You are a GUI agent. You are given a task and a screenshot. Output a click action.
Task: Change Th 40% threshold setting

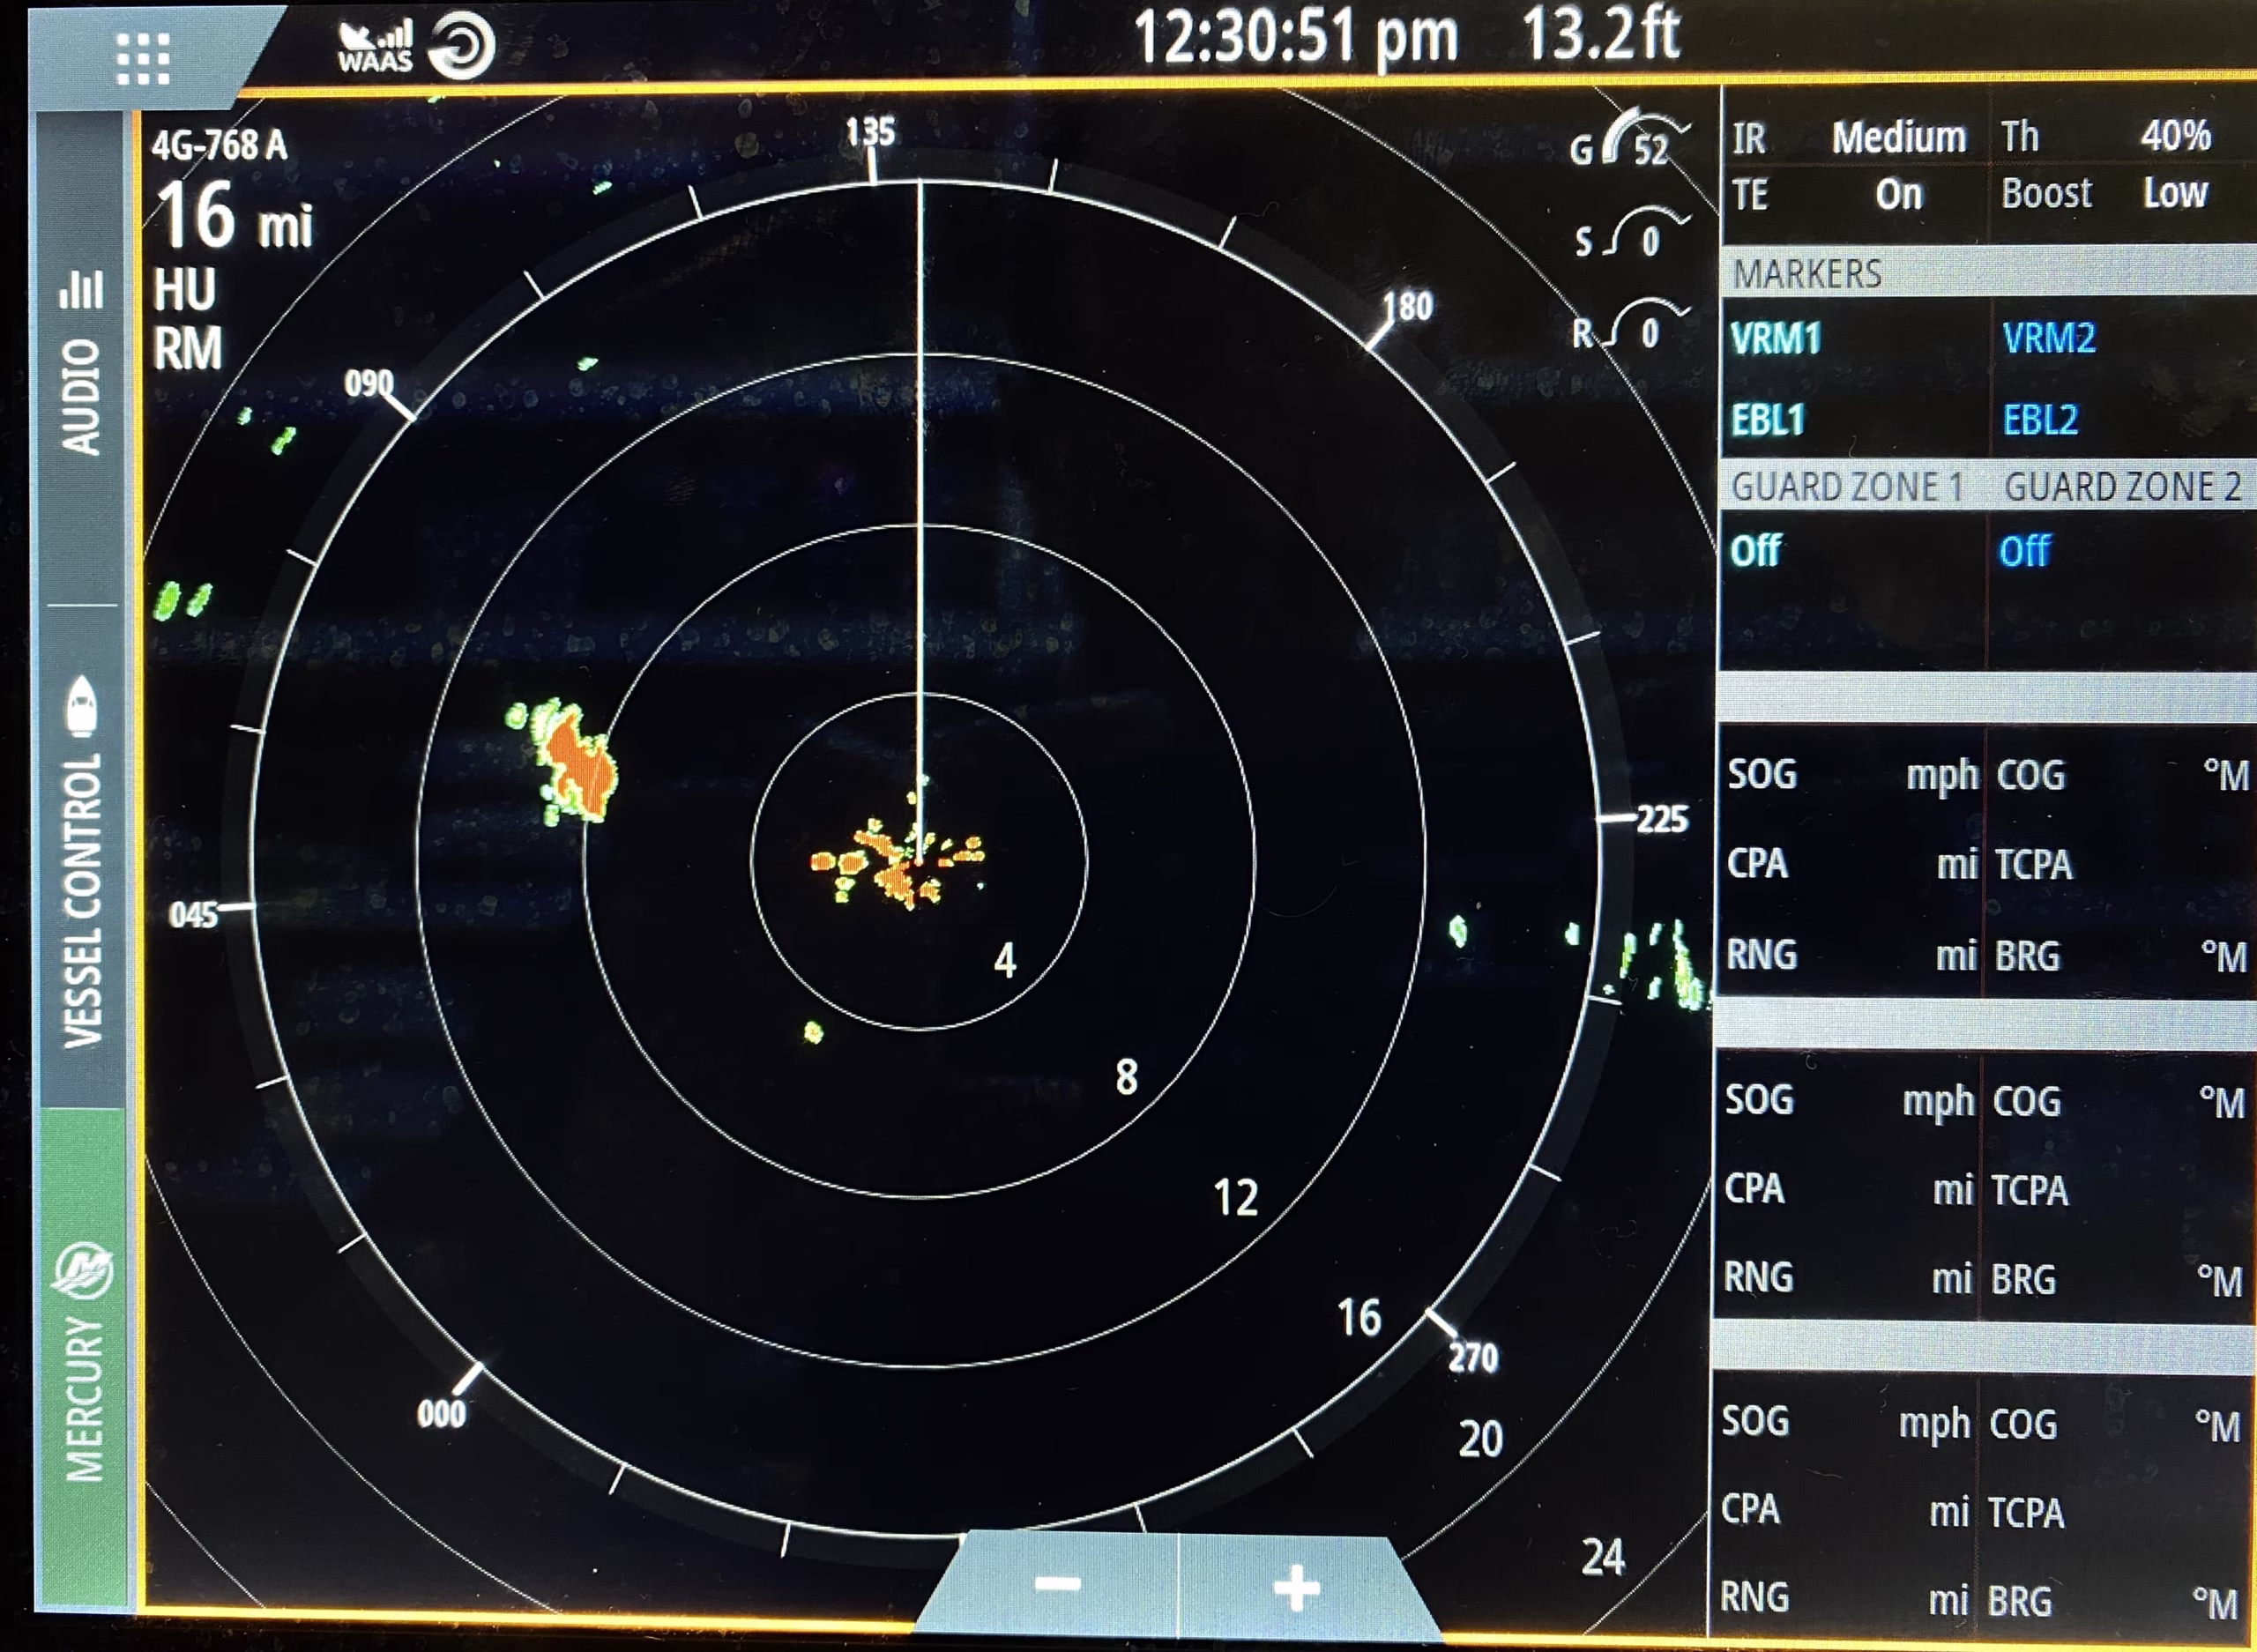(2106, 136)
